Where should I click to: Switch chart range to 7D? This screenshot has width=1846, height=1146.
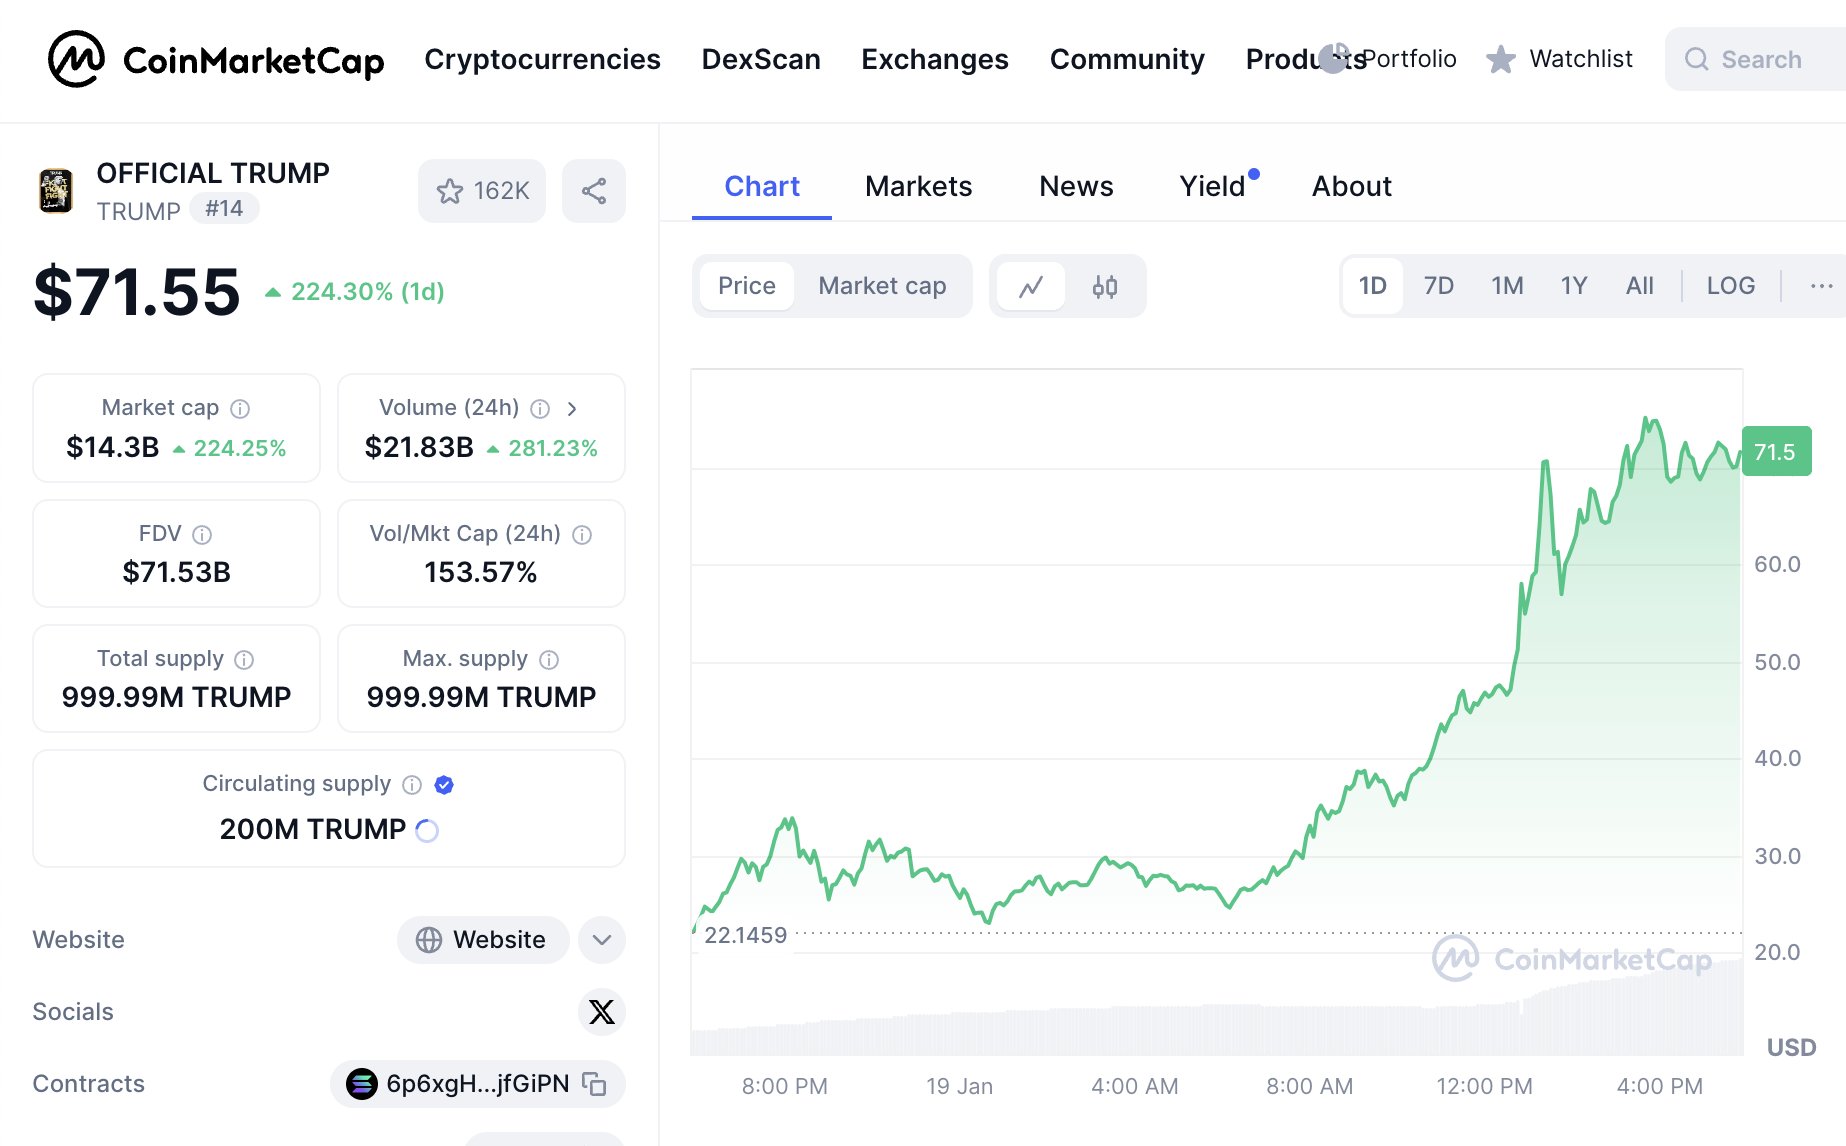point(1438,286)
